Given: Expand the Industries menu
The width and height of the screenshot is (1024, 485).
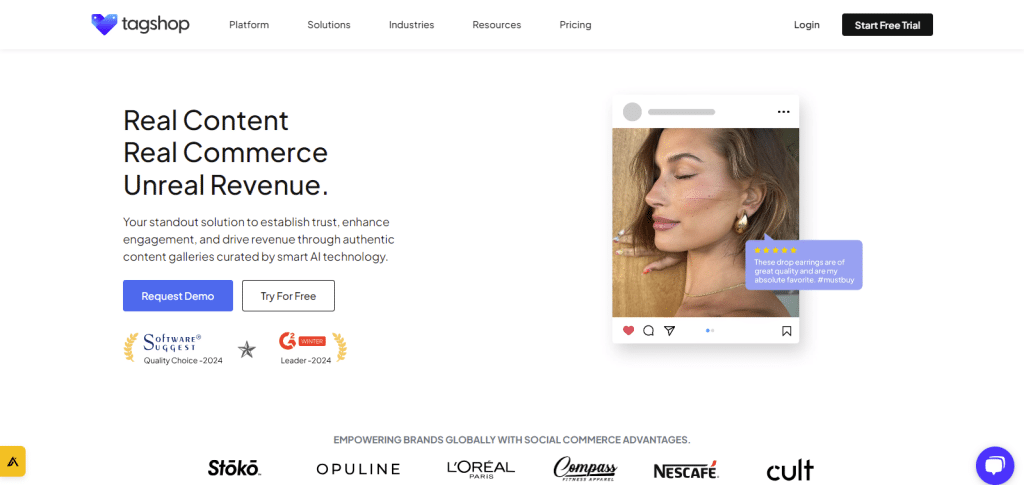Looking at the screenshot, I should [411, 25].
